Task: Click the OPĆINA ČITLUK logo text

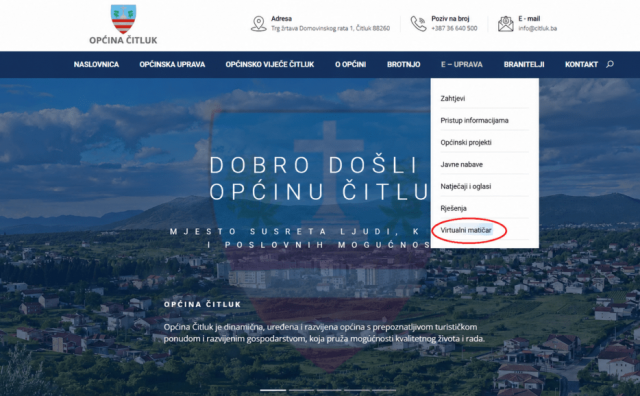Action: click(123, 40)
